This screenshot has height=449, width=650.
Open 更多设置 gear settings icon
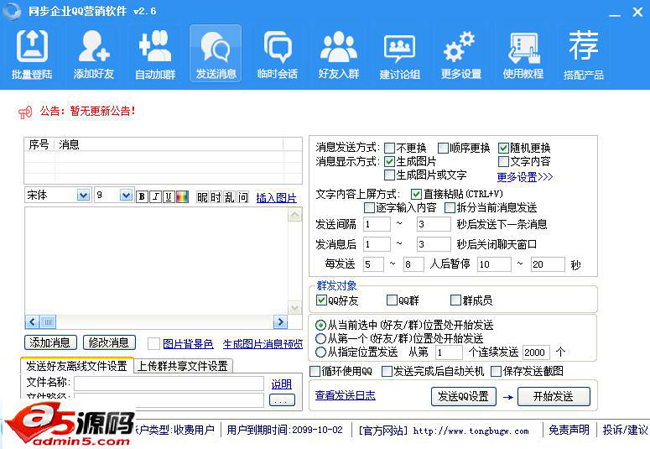460,54
